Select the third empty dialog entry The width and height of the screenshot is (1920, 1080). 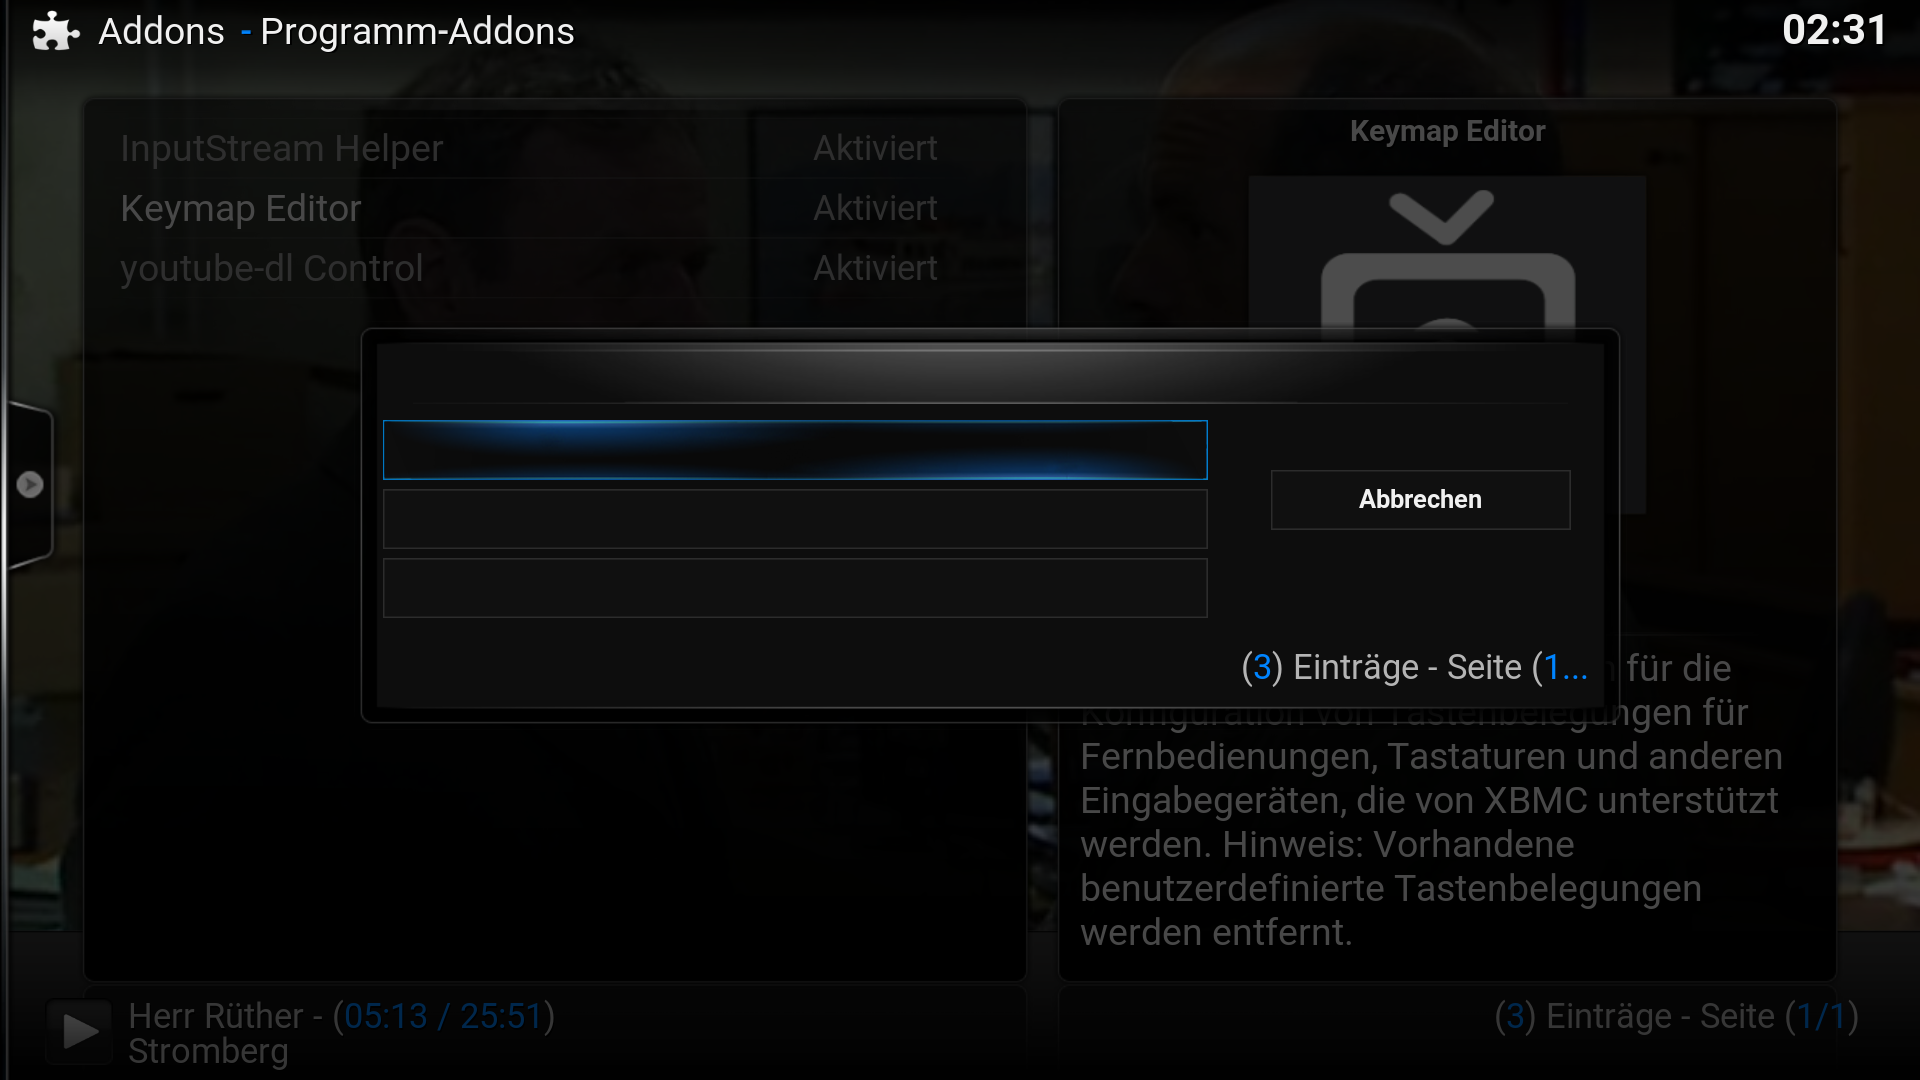[x=795, y=588]
